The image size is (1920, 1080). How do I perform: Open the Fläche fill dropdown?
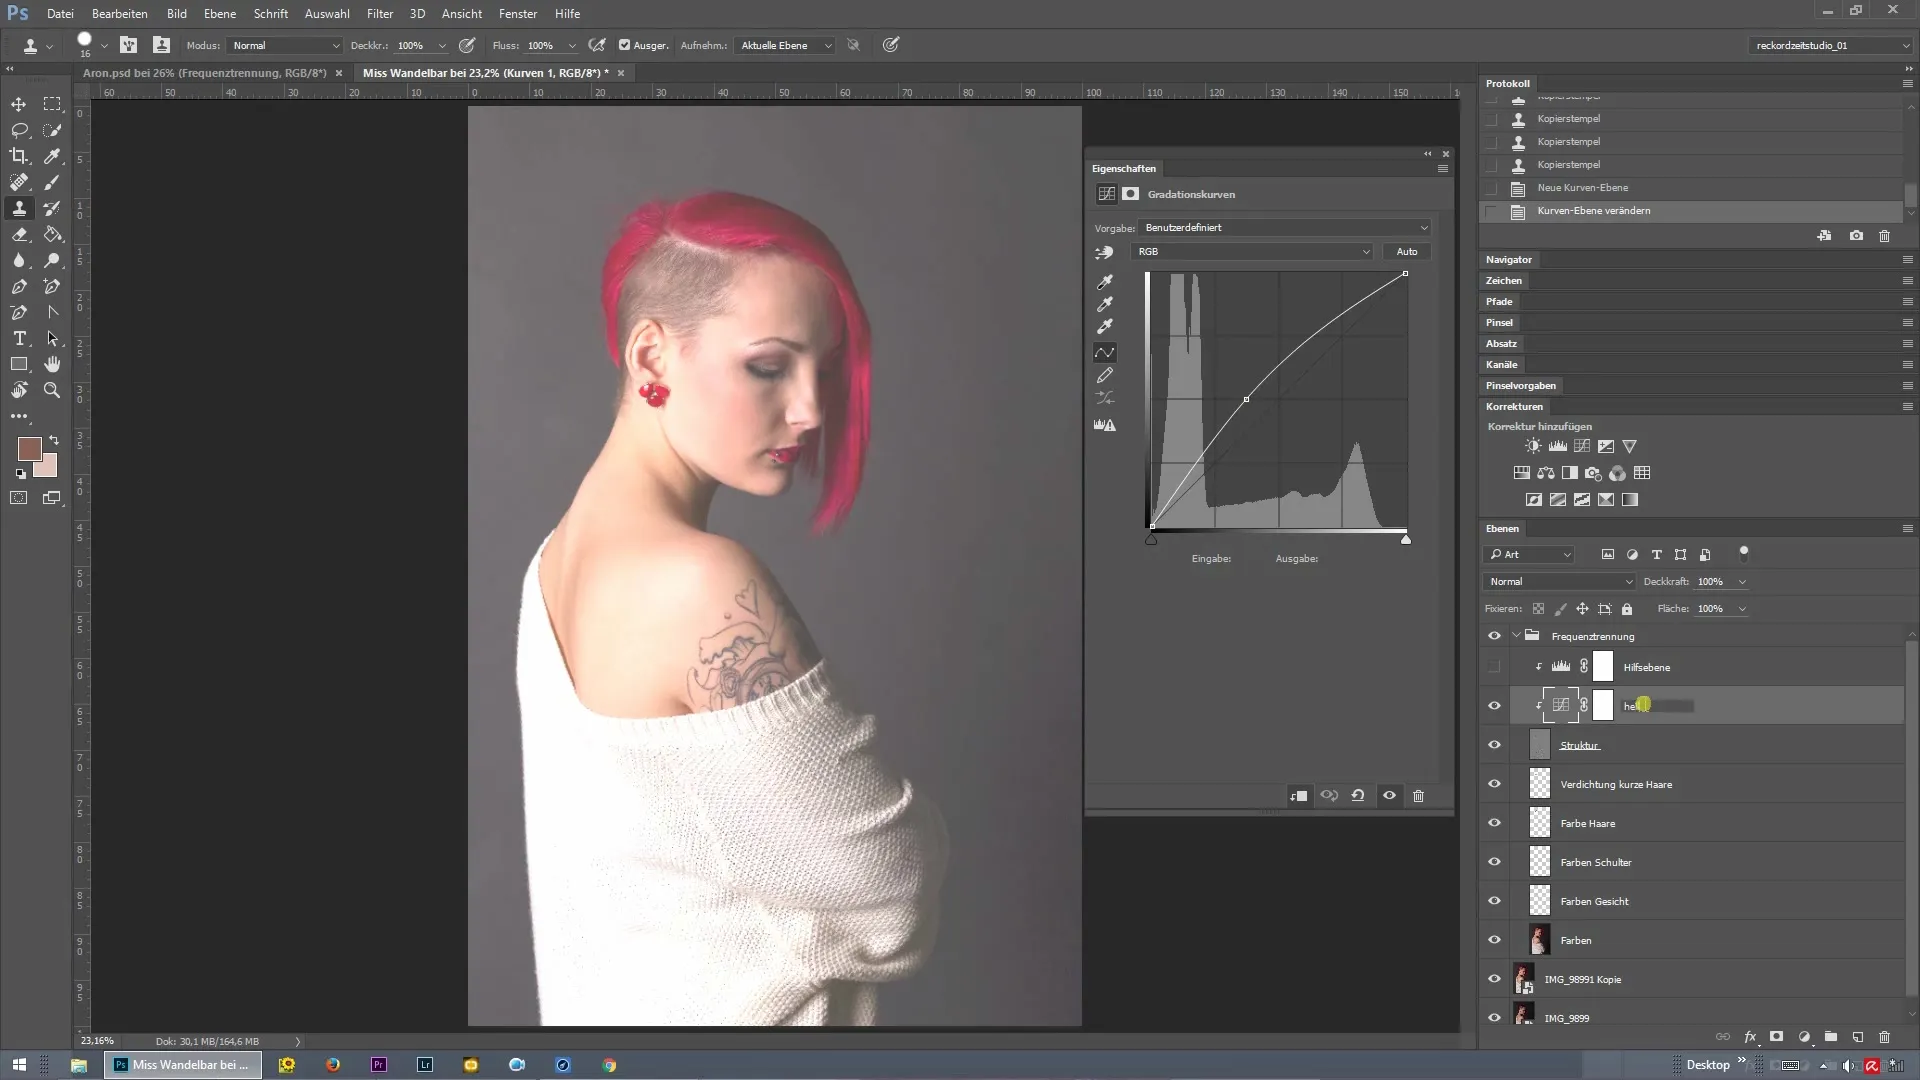(1742, 609)
